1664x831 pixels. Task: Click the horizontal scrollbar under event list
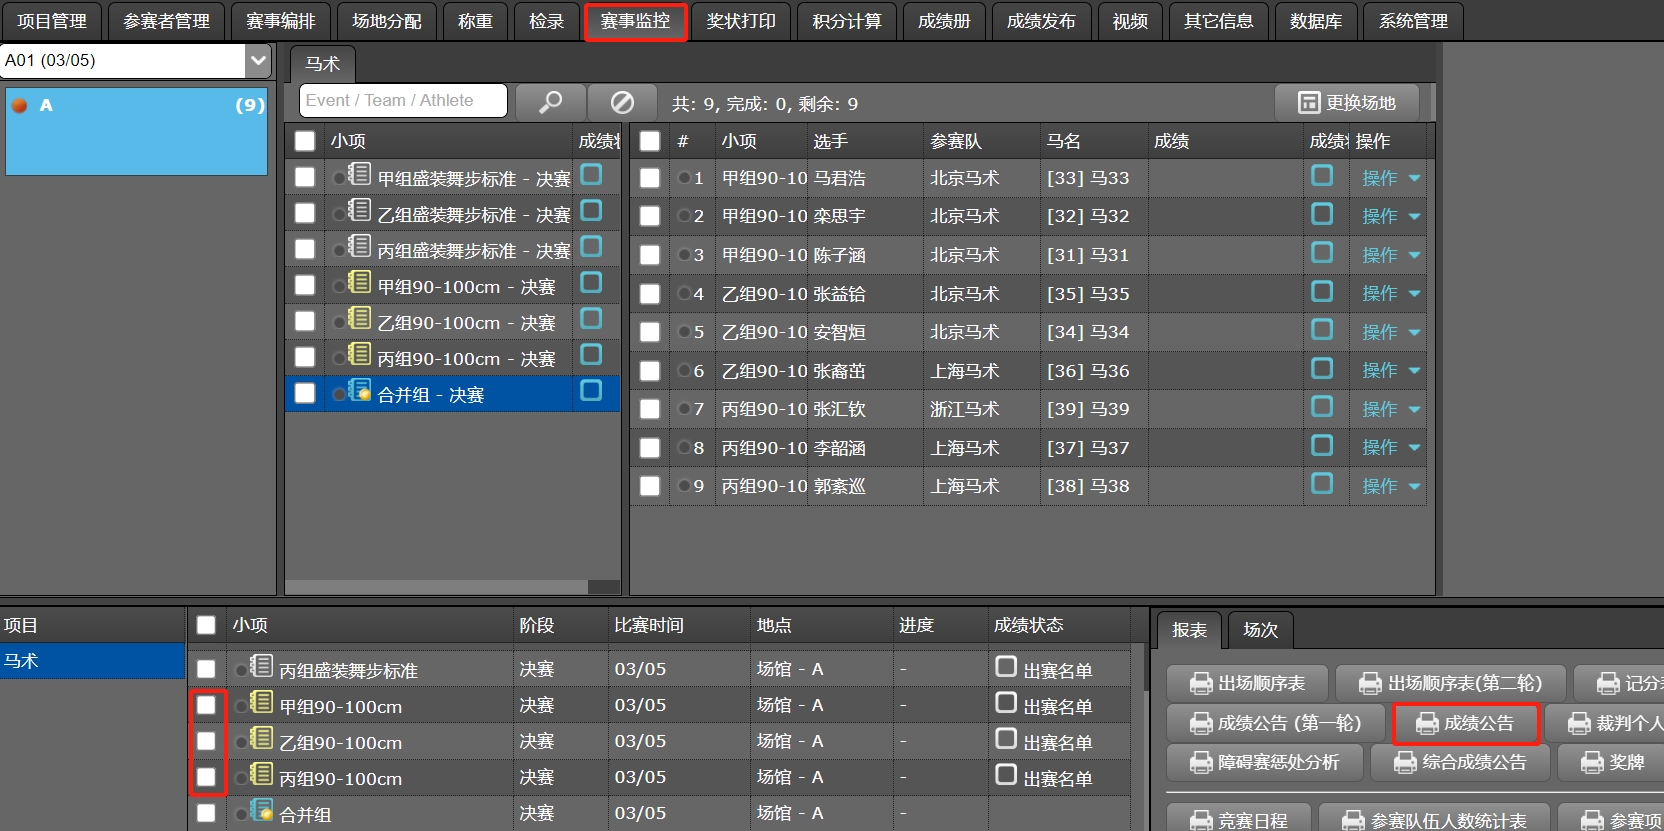452,587
